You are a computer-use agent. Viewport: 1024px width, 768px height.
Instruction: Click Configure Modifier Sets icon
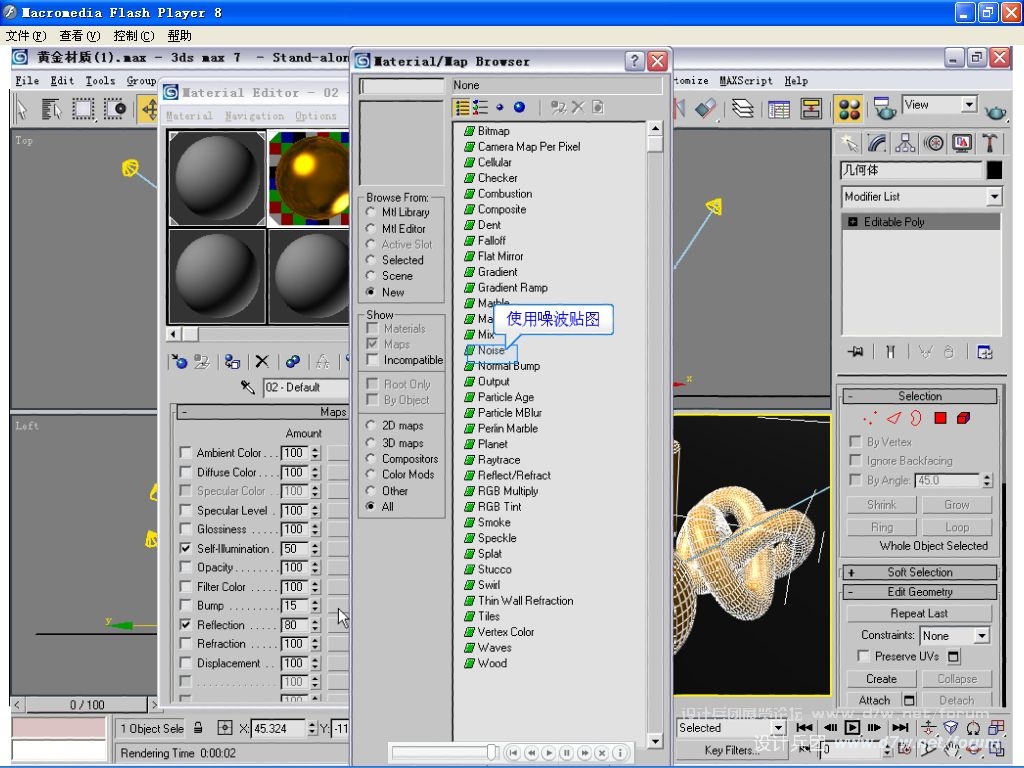point(984,352)
